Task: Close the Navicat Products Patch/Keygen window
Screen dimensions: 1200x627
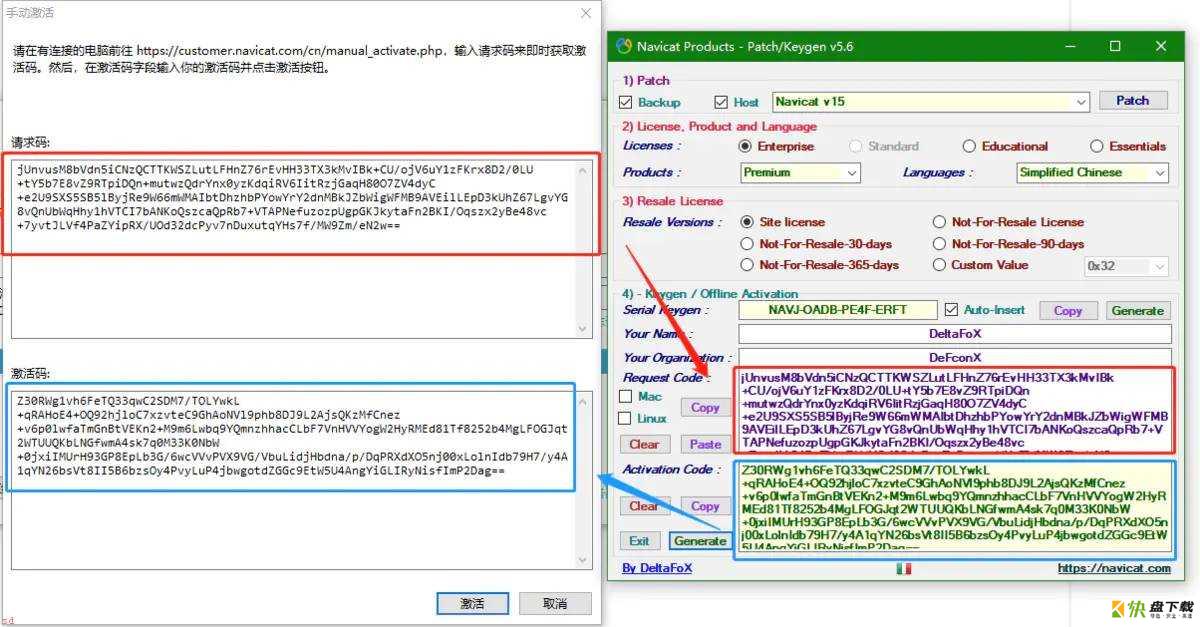Action: tap(1161, 46)
